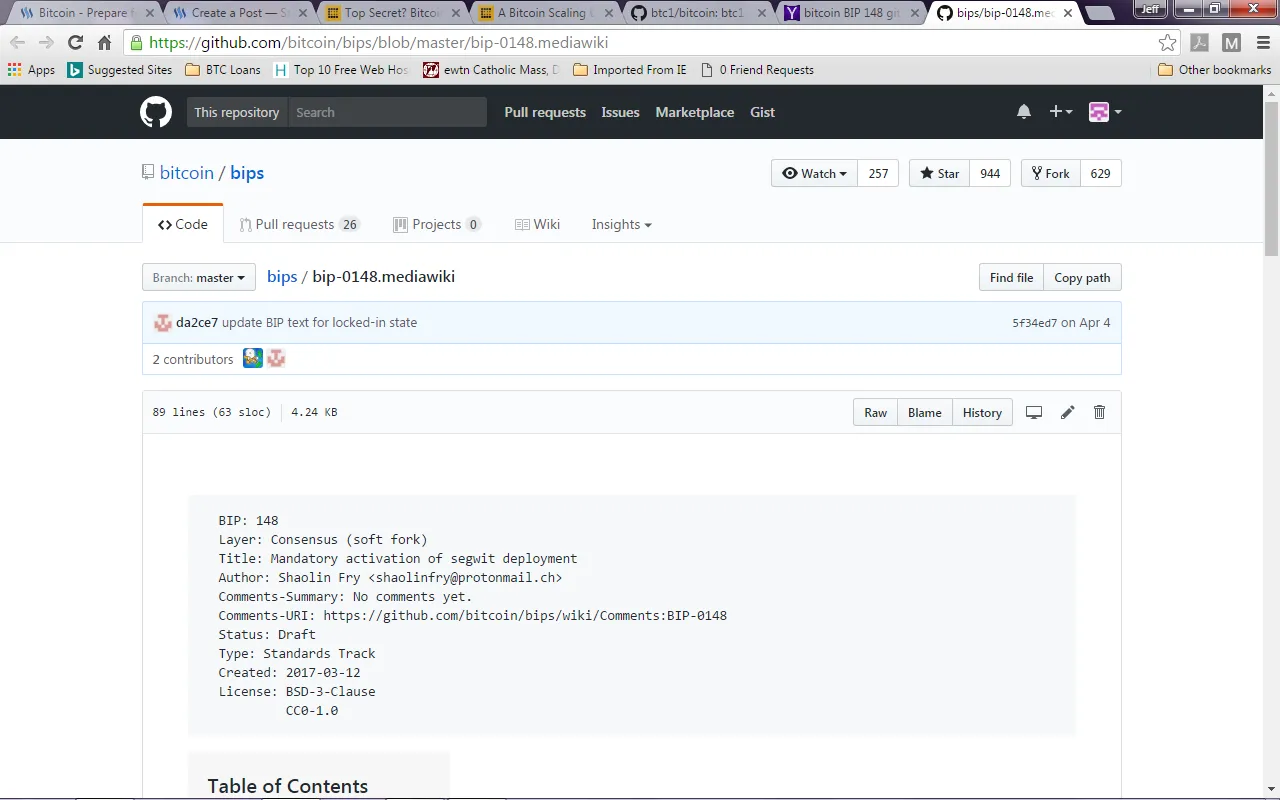Edit this file with pencil icon
This screenshot has height=800, width=1280.
[x=1068, y=412]
